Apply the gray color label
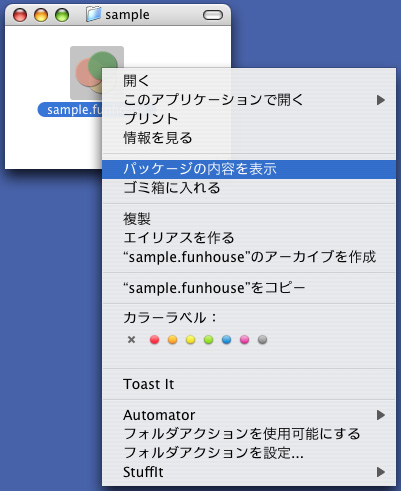 pyautogui.click(x=262, y=340)
